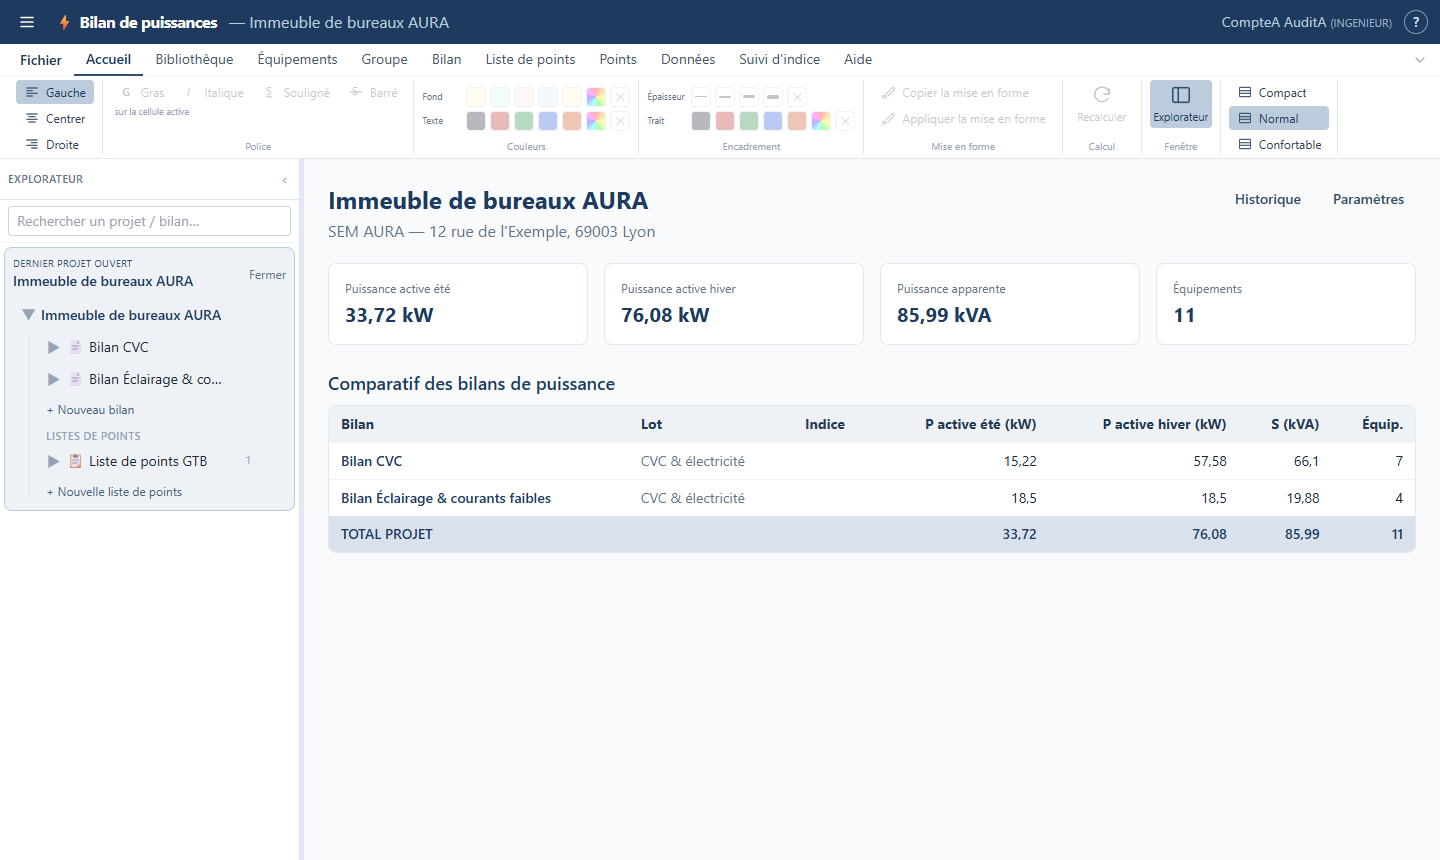Open the hamburger menu in title bar
This screenshot has height=860, width=1440.
[27, 22]
